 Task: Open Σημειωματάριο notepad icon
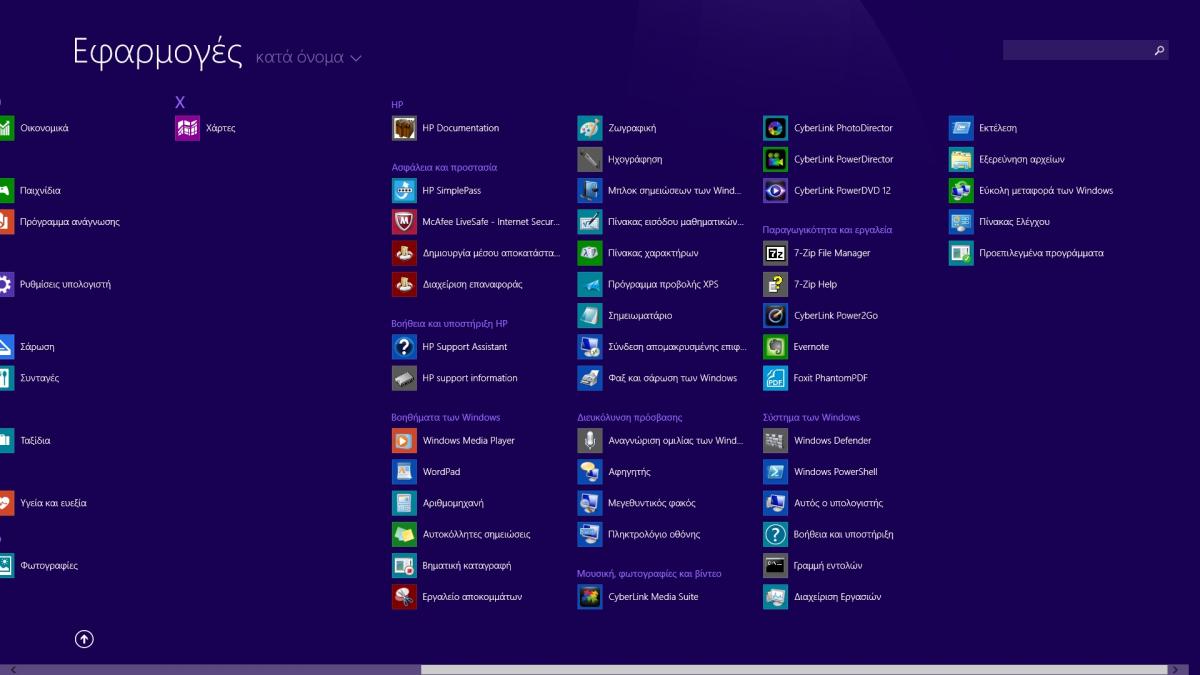590,315
